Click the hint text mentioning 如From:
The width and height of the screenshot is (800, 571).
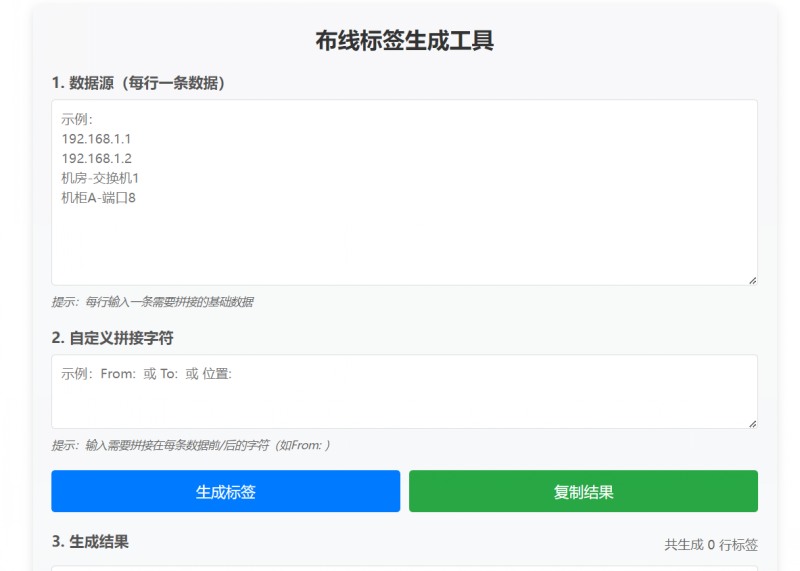tap(190, 445)
